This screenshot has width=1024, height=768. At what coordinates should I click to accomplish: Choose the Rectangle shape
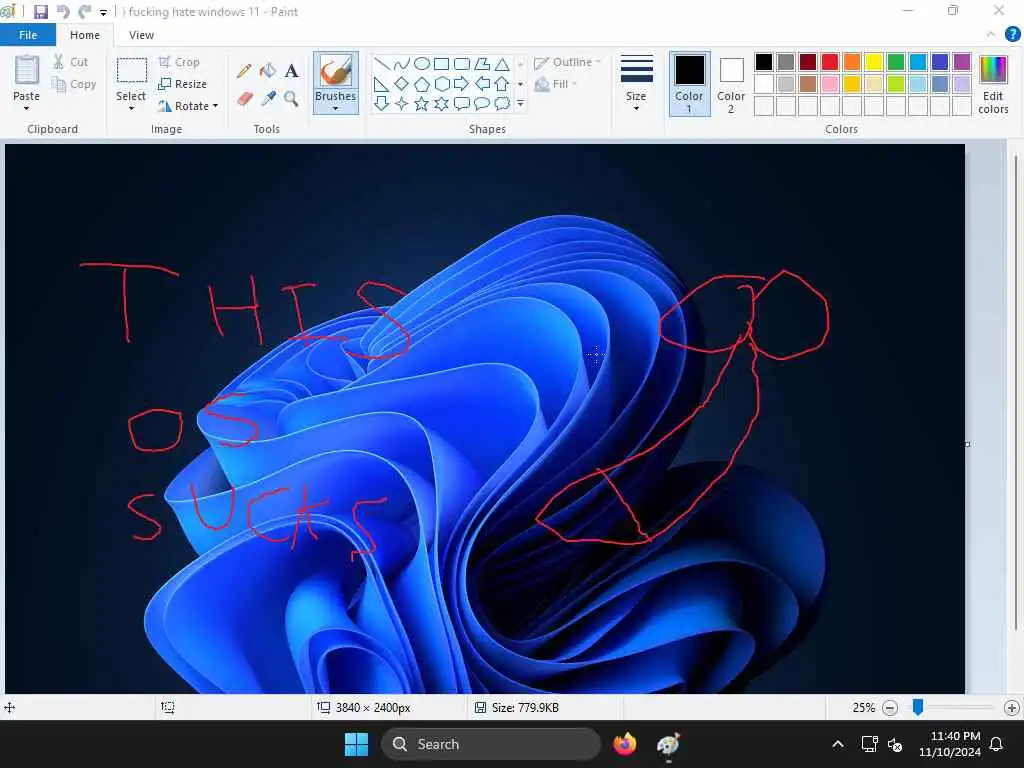(441, 64)
